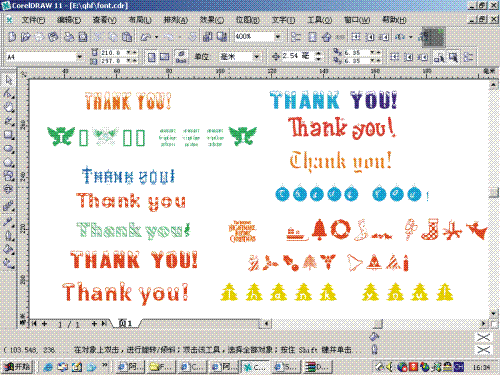Image resolution: width=500 pixels, height=375 pixels.
Task: Click the add page plus button
Action: [94, 324]
